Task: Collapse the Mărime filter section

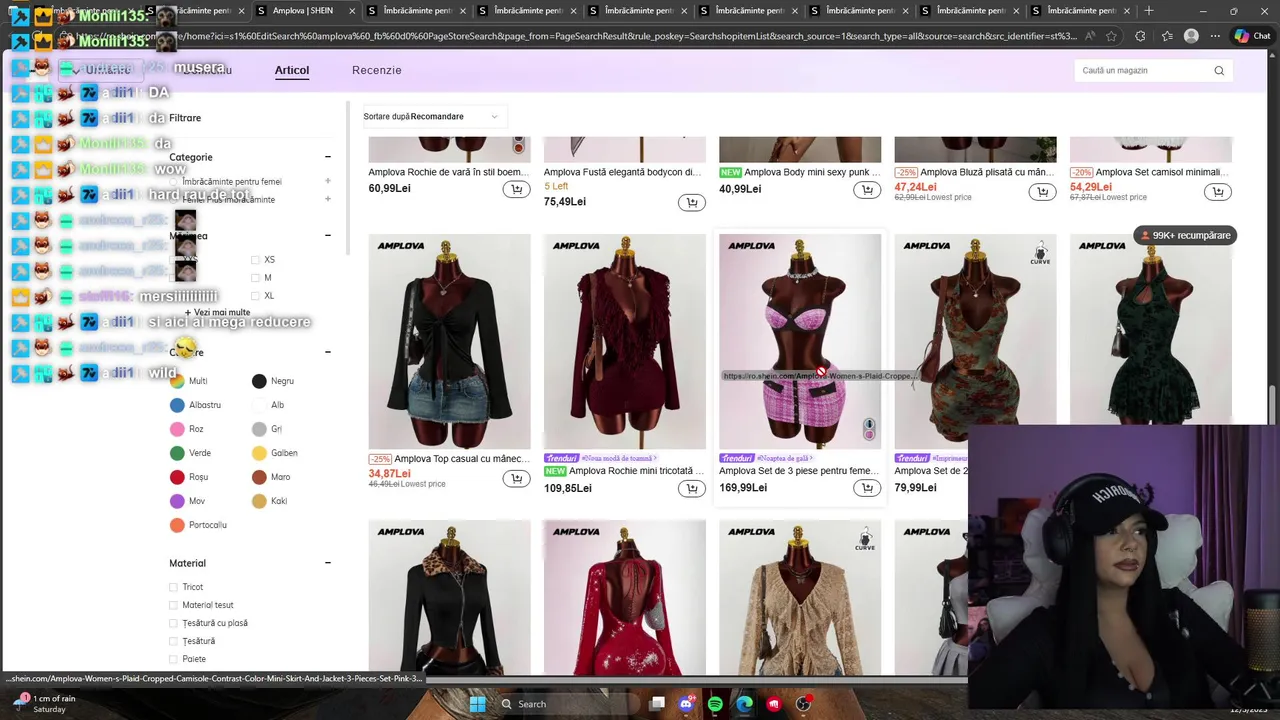Action: click(327, 235)
